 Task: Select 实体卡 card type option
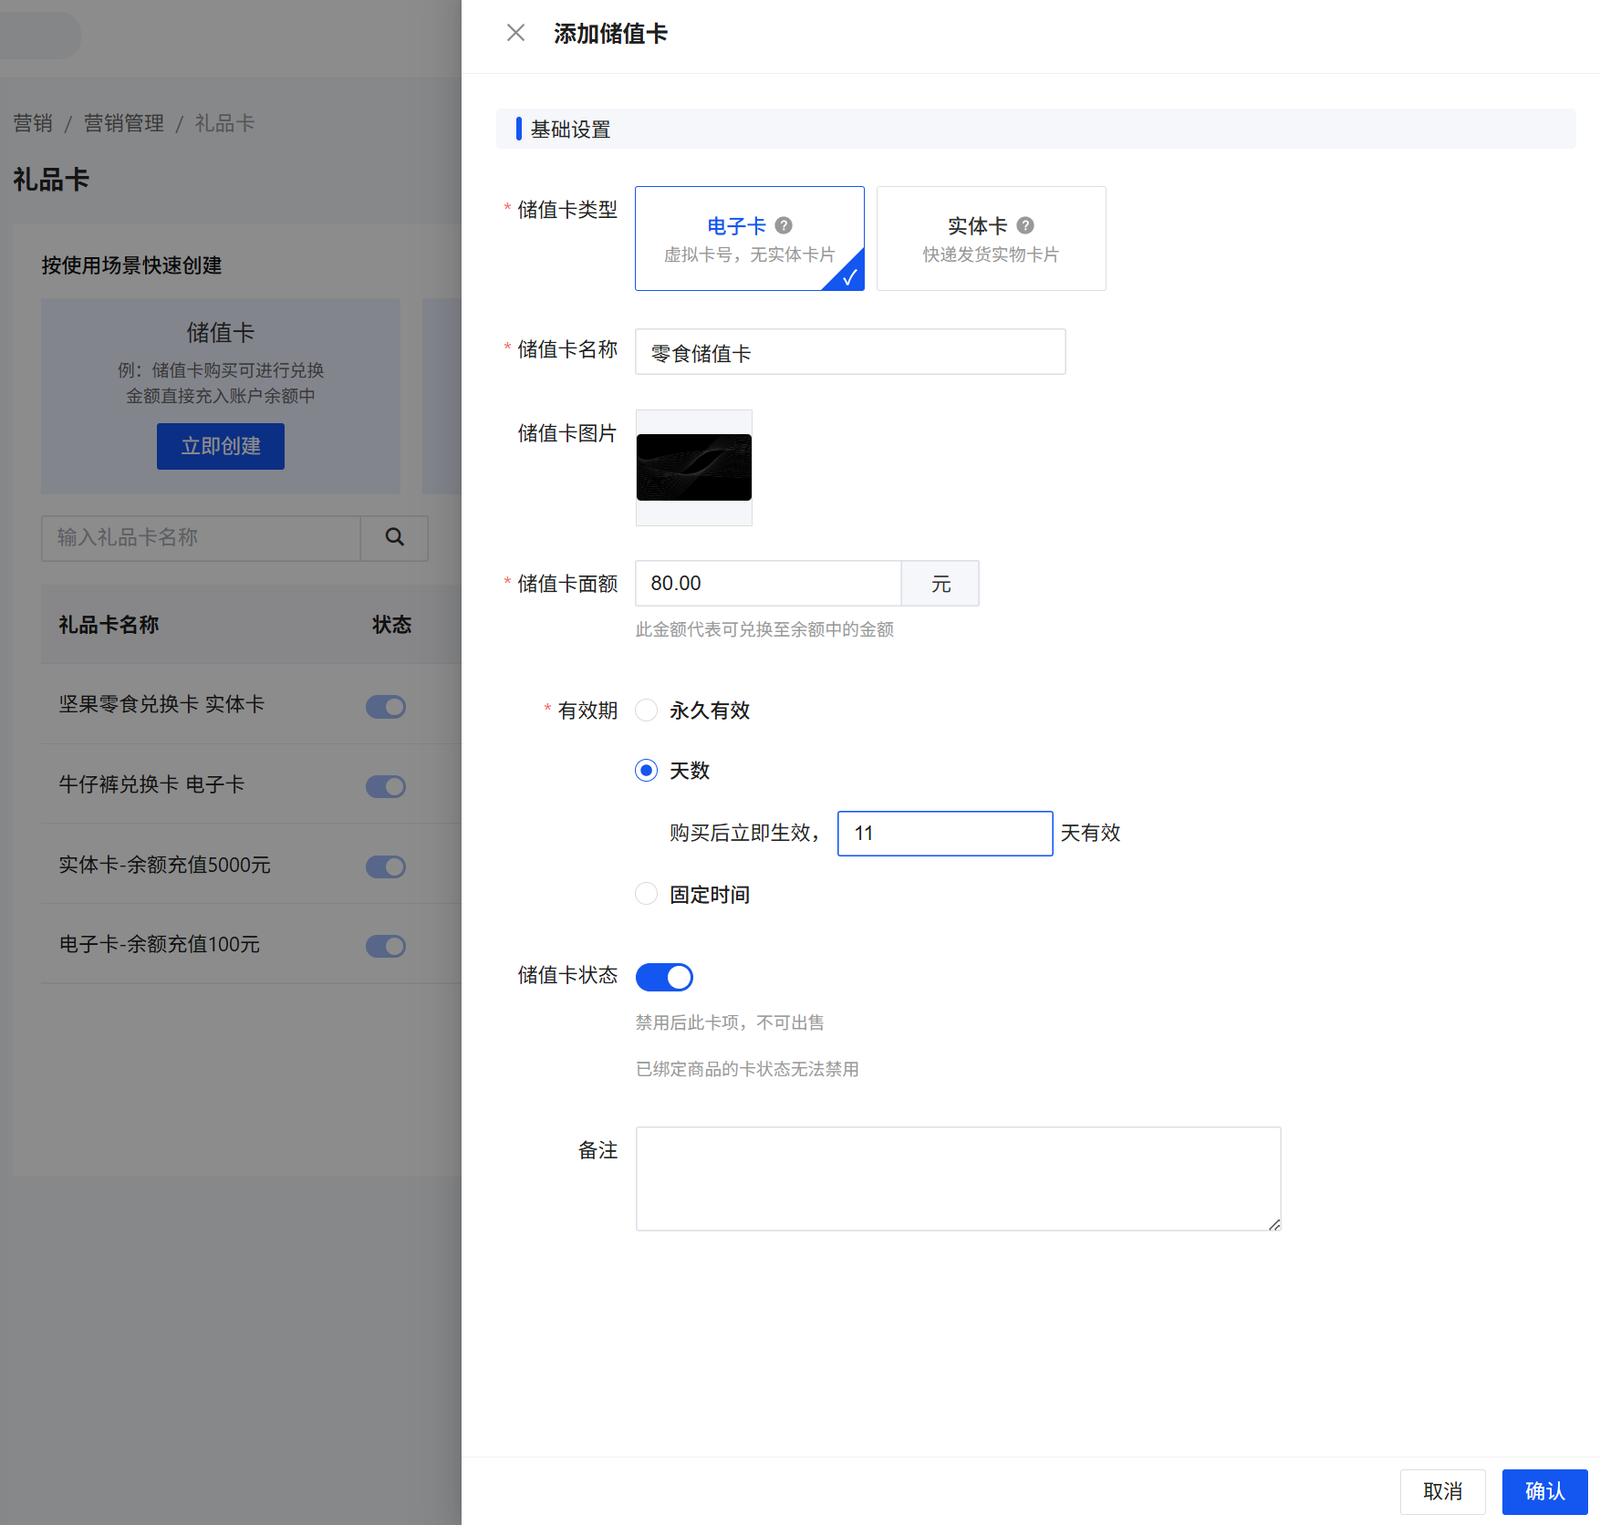coord(990,239)
